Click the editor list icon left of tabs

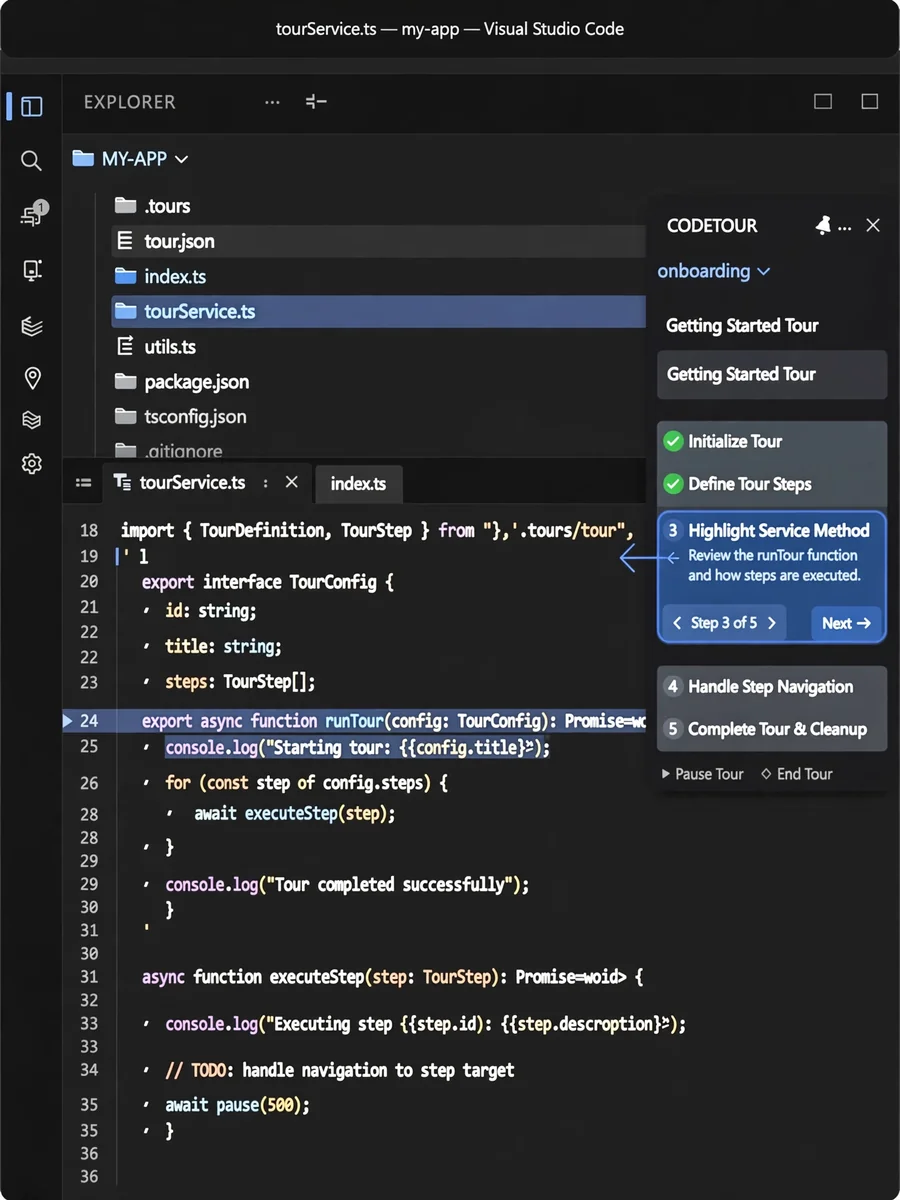click(84, 483)
